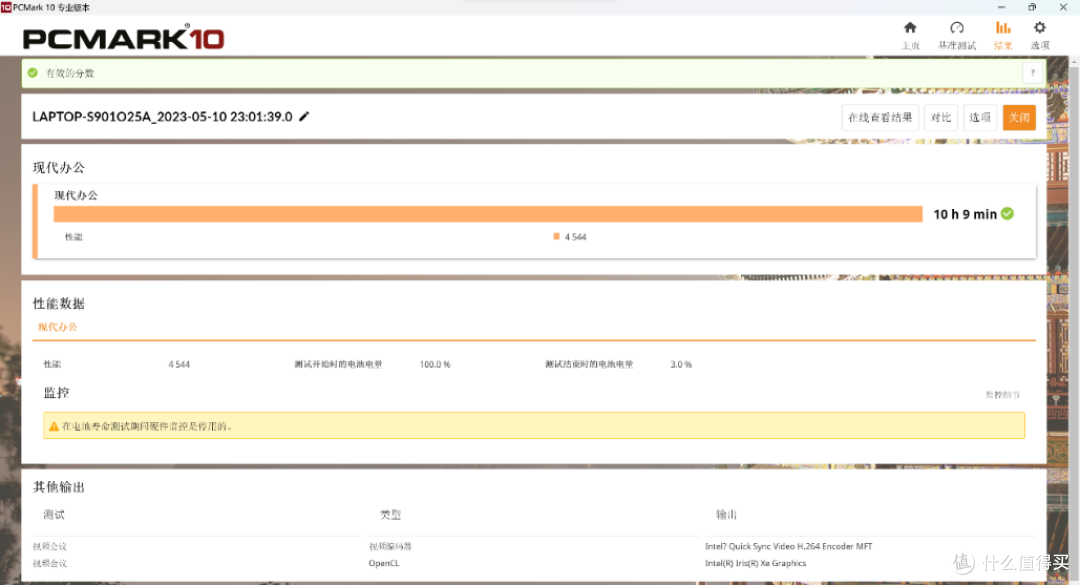The image size is (1080, 585).
Task: Click the 有效的分数 status text
Action: (x=70, y=73)
